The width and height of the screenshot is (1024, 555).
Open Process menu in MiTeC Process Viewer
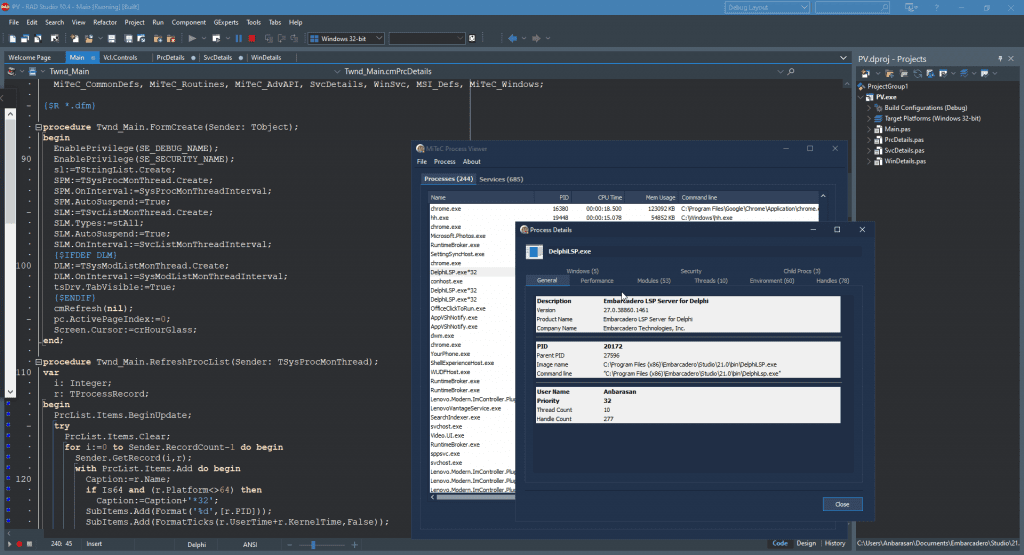click(x=444, y=162)
